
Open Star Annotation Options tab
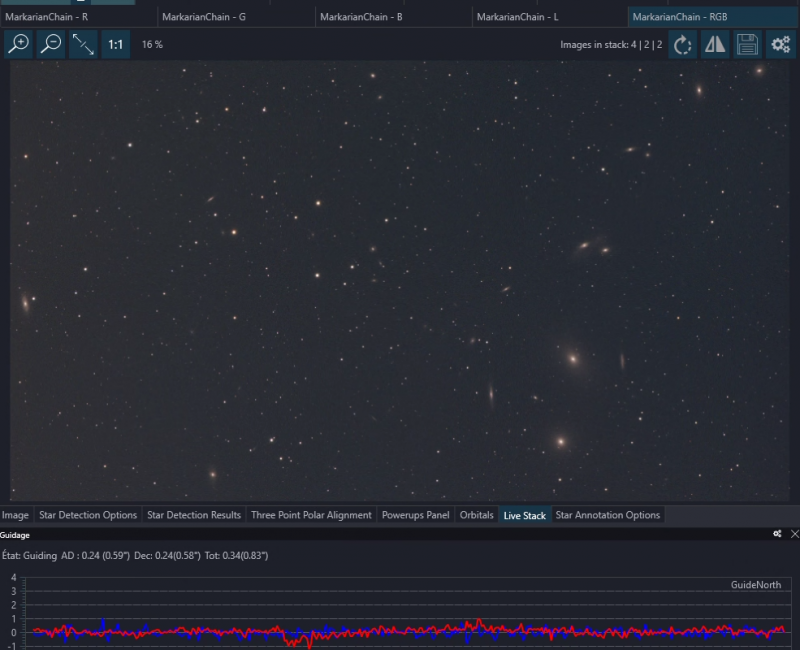point(608,515)
